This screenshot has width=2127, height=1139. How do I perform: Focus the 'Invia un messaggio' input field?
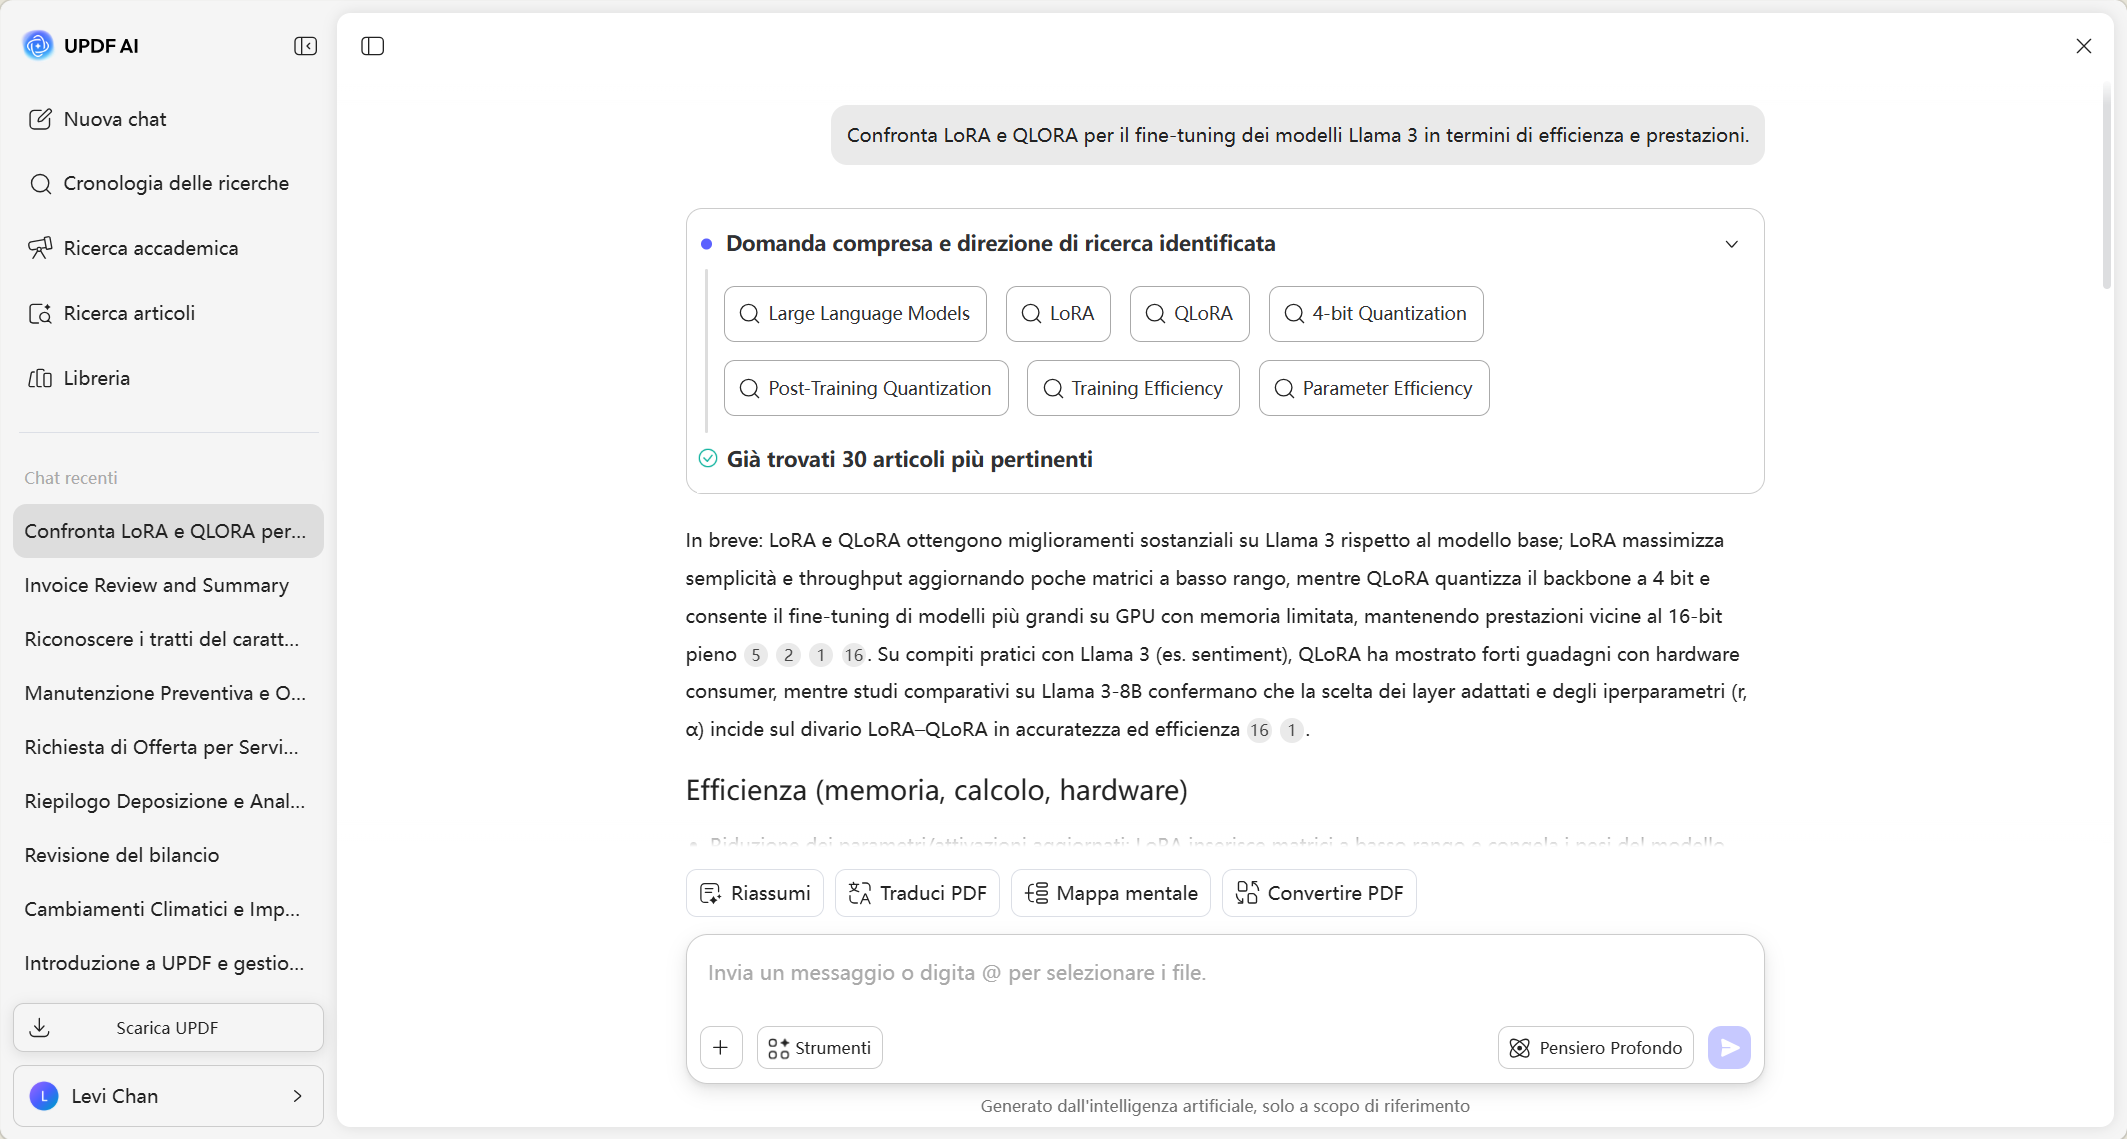pos(1225,973)
